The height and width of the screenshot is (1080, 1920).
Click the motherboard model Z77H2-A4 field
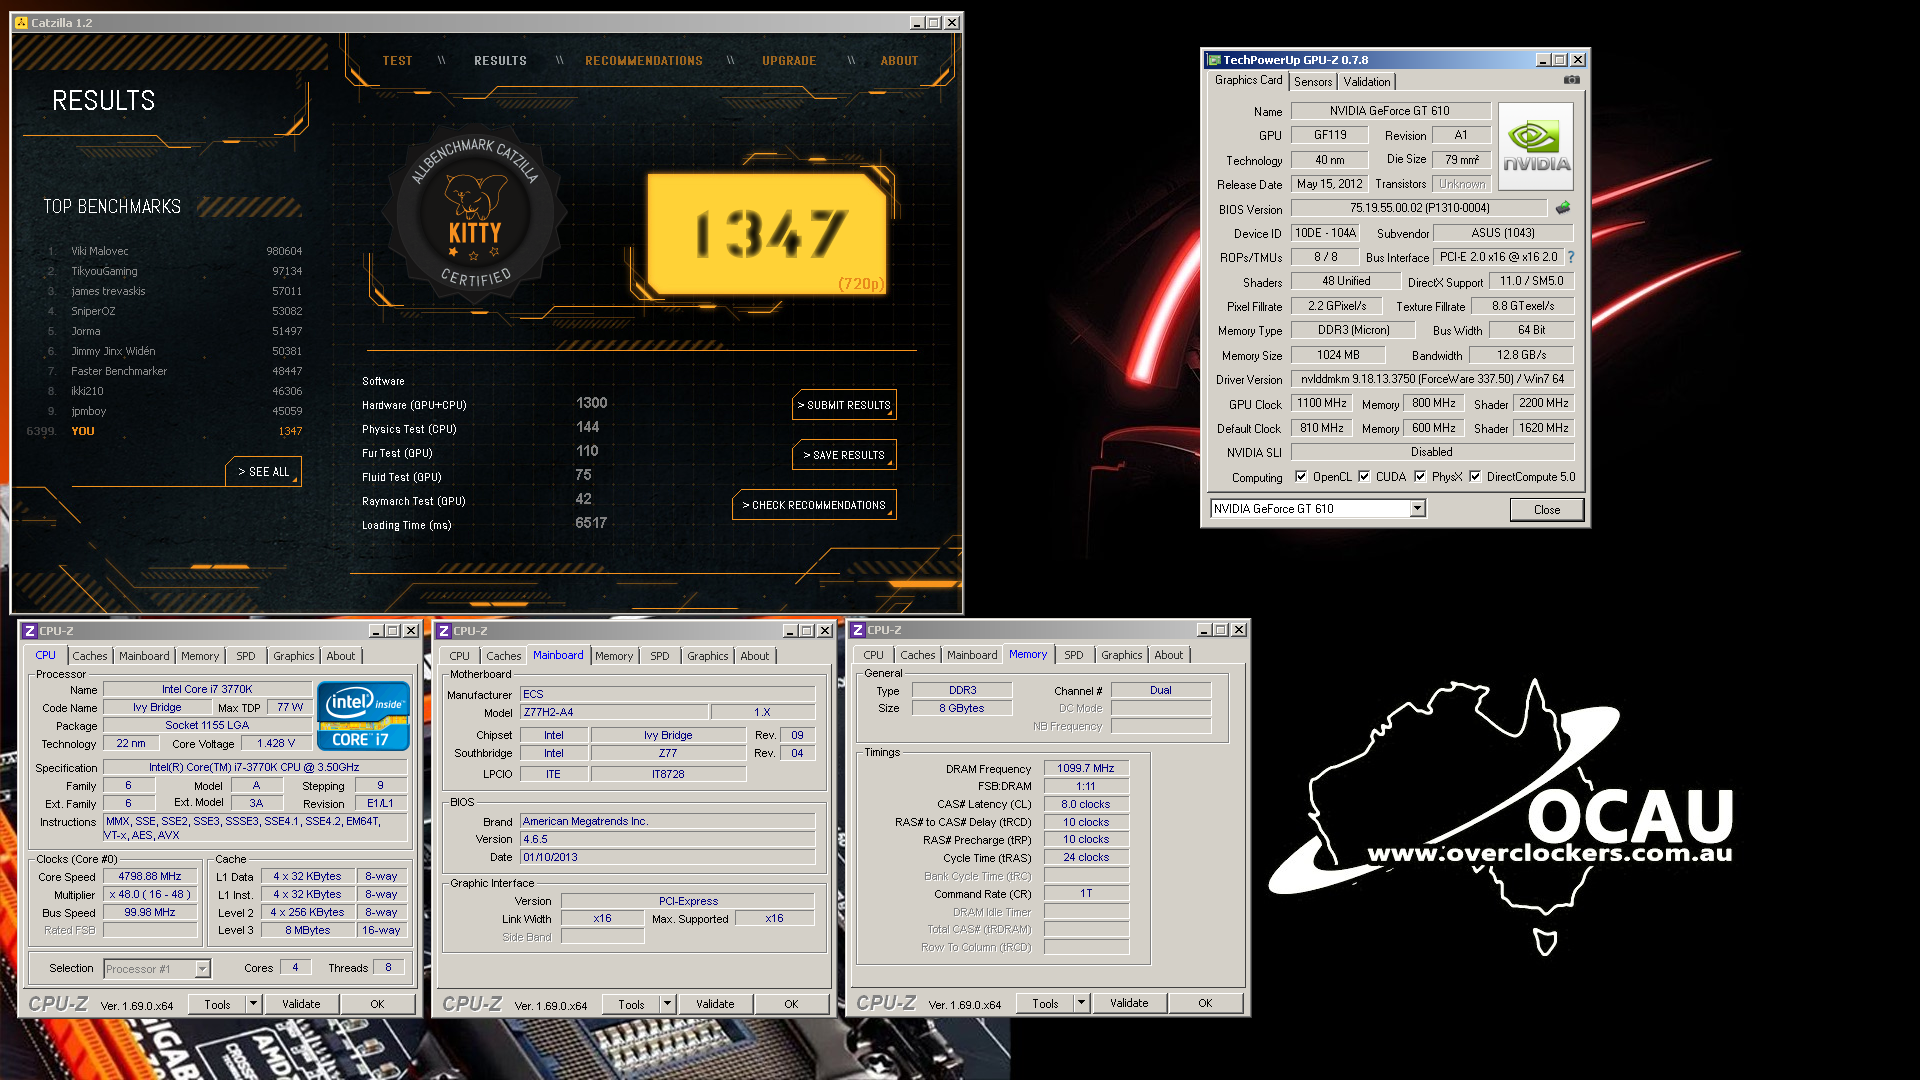point(614,712)
